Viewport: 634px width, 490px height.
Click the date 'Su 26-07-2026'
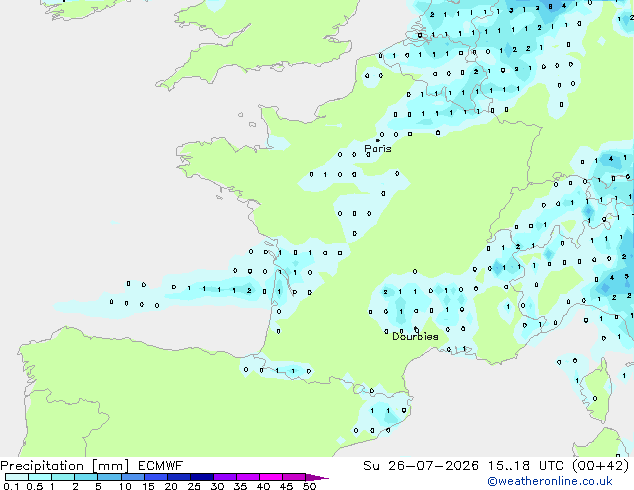(x=421, y=466)
